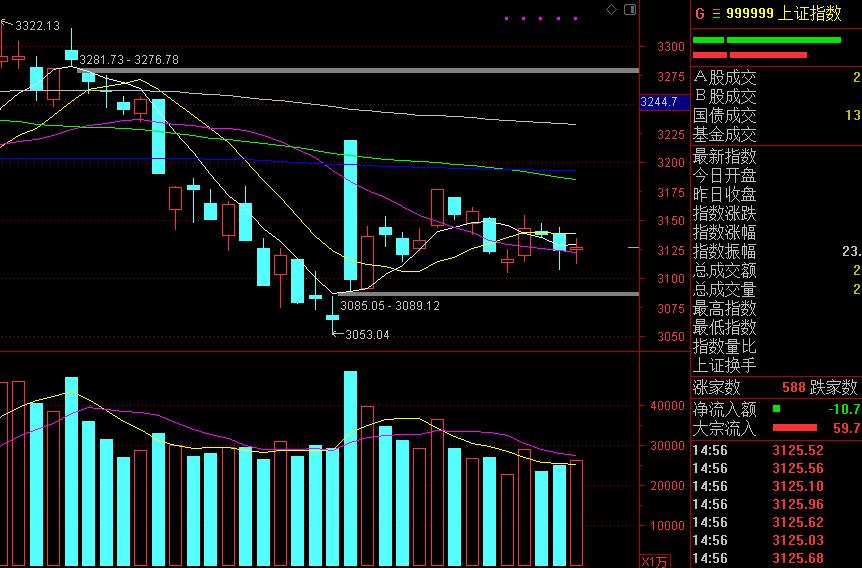The width and height of the screenshot is (862, 568).
Task: Select the tick row showing 3125.62
Action: [x=776, y=522]
